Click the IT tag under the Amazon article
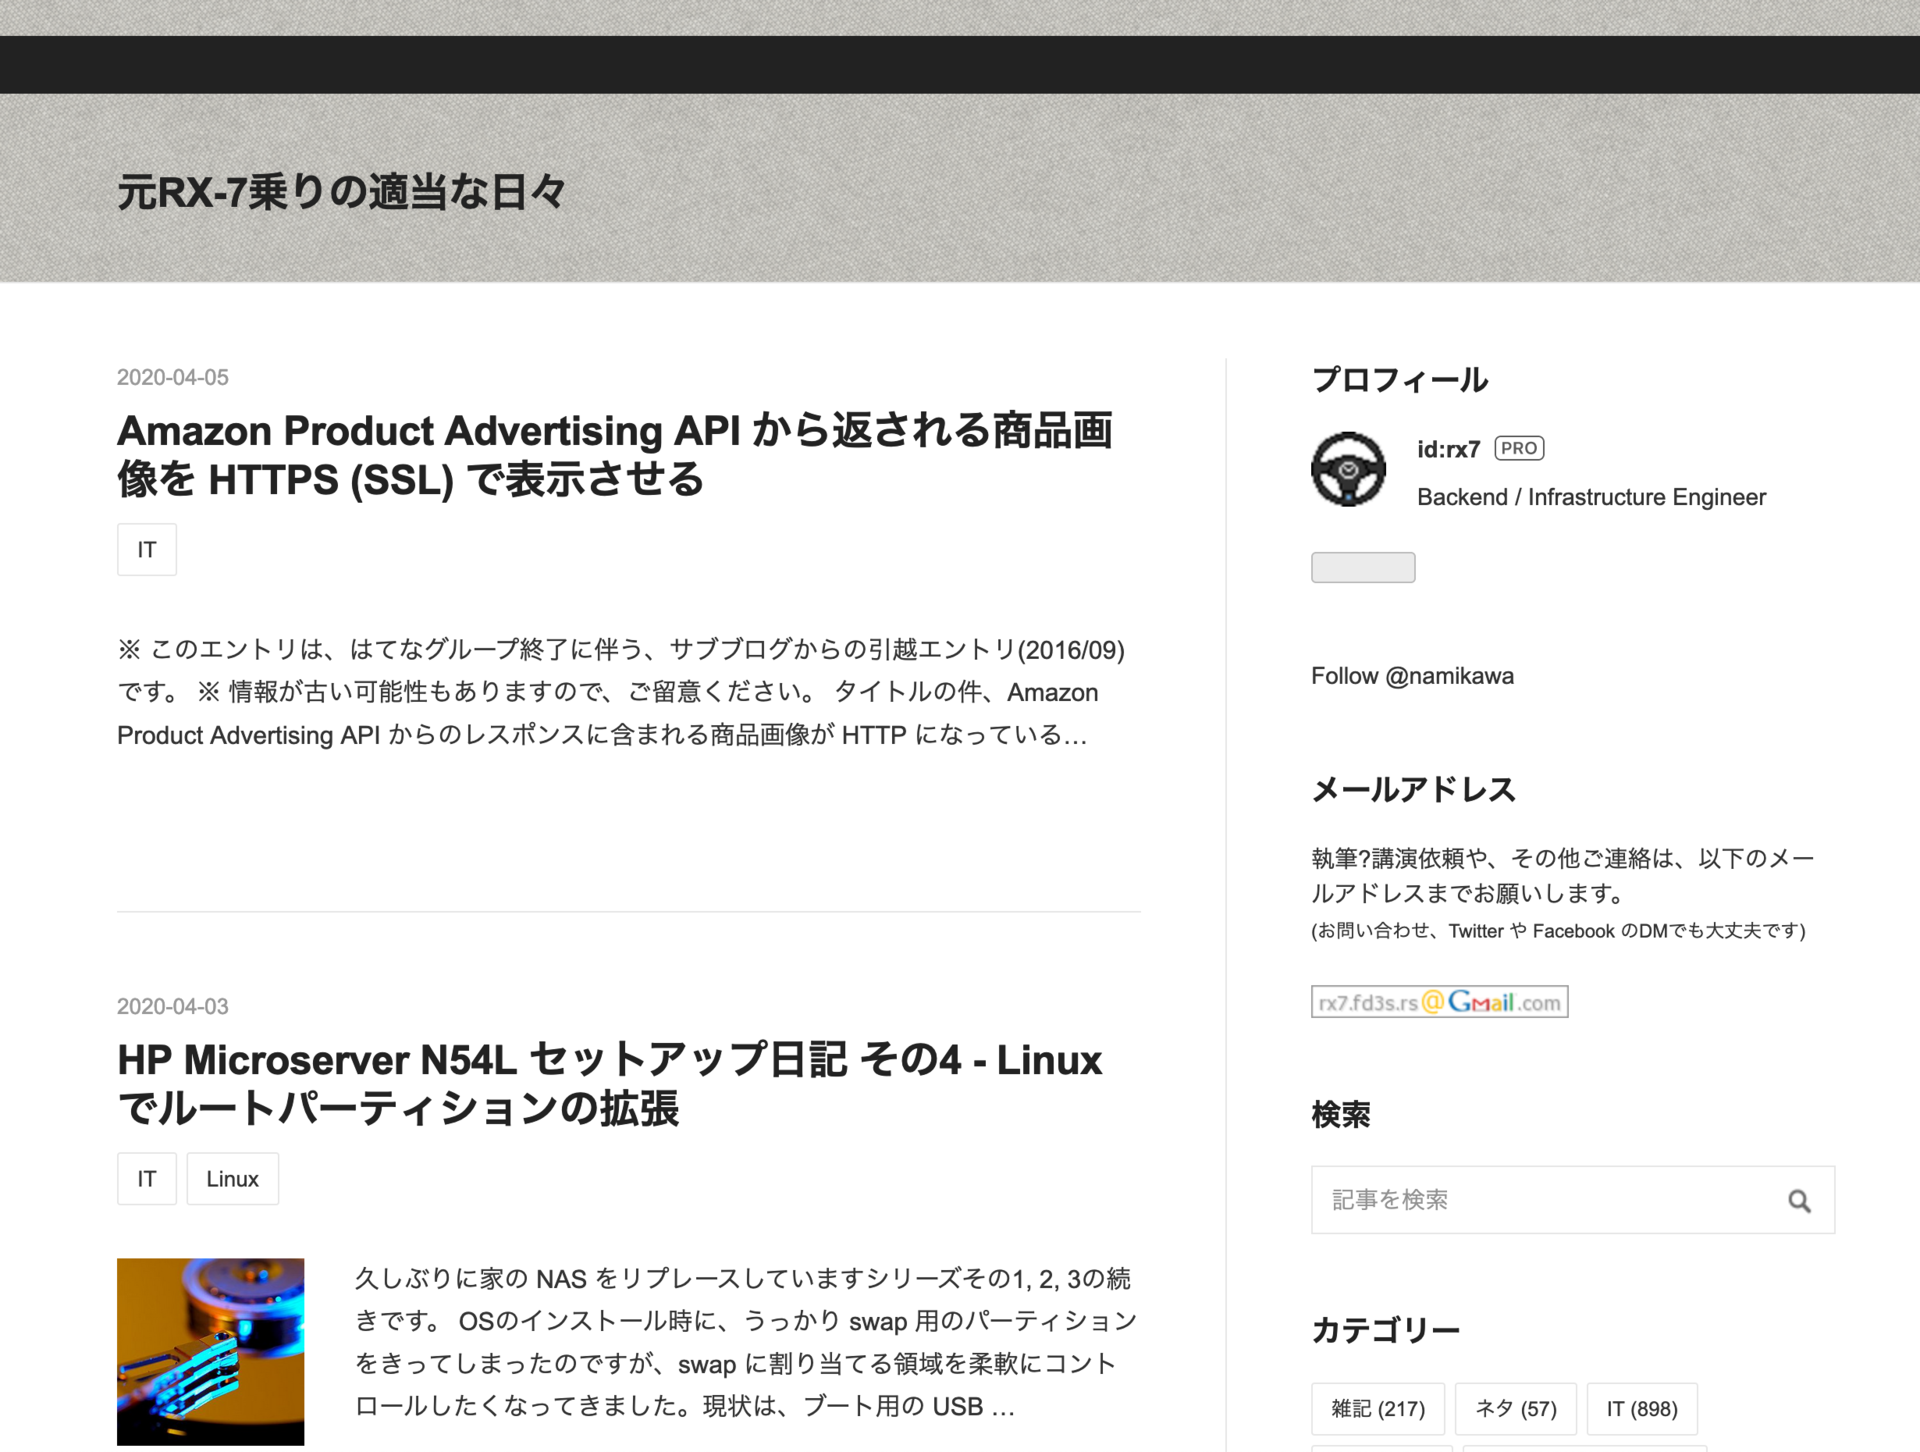 (x=147, y=550)
